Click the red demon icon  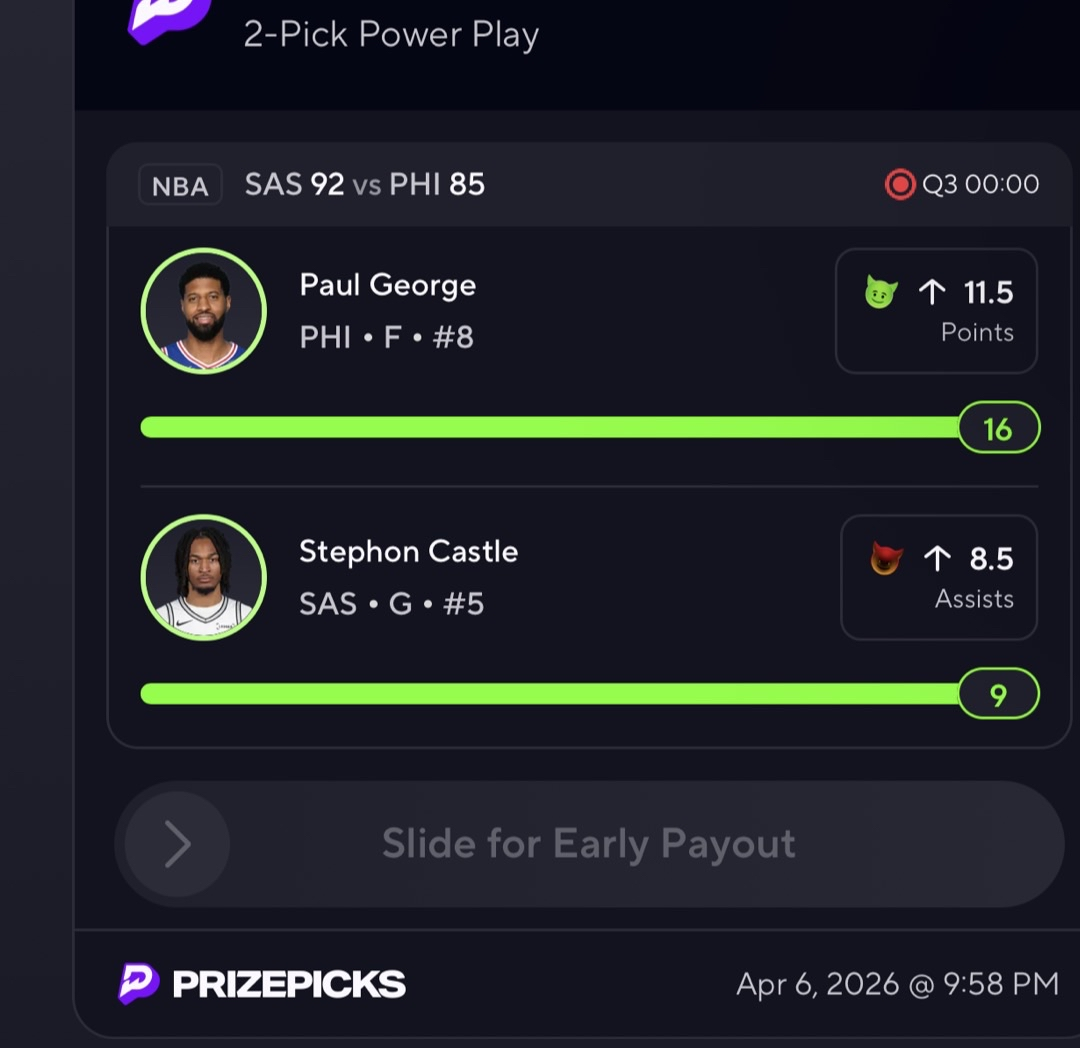tap(886, 558)
